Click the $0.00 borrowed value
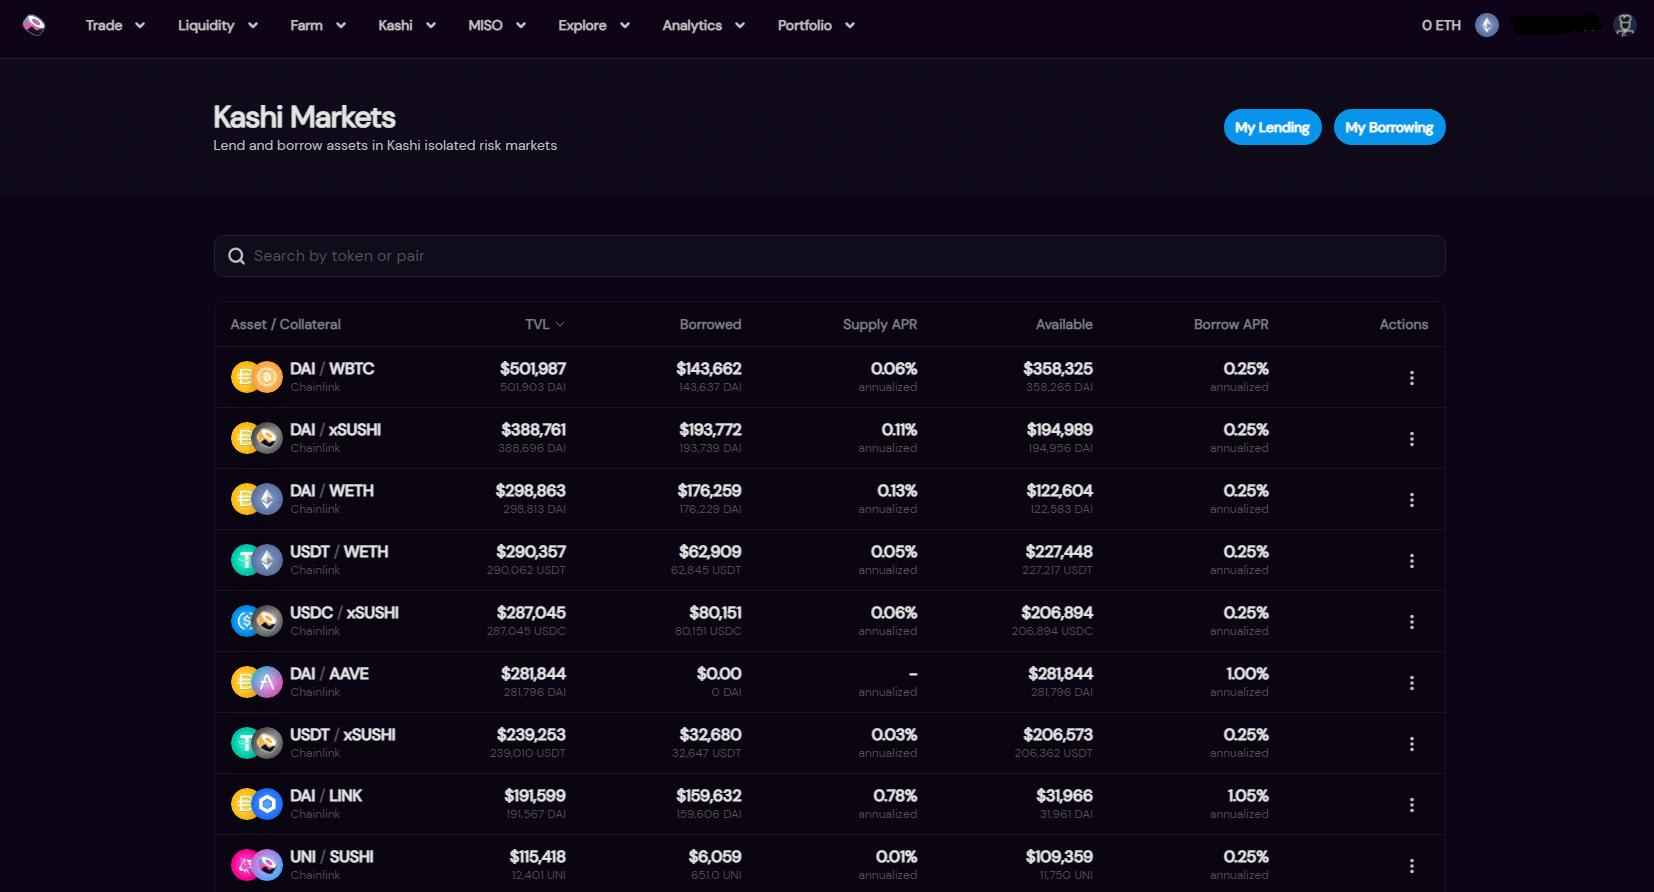Image resolution: width=1654 pixels, height=892 pixels. point(719,674)
